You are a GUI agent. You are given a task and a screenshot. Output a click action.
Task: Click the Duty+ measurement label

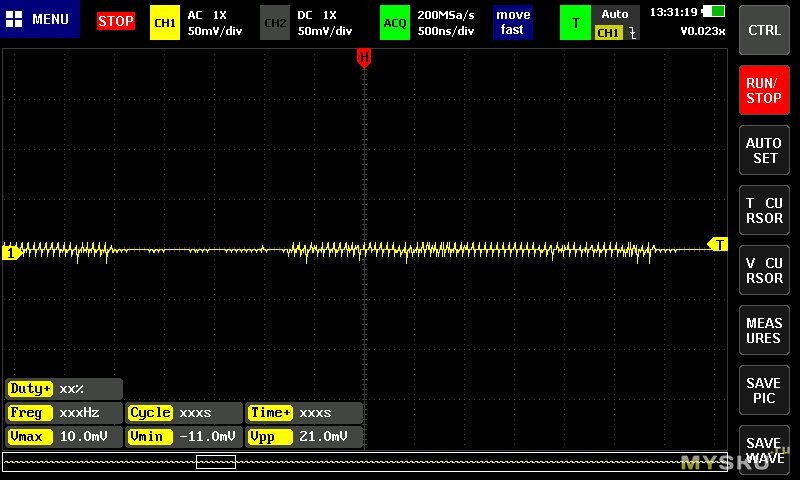(x=30, y=389)
